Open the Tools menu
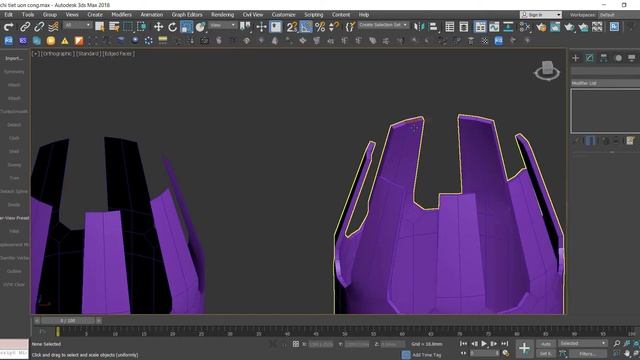This screenshot has height=360, width=640. (28, 15)
